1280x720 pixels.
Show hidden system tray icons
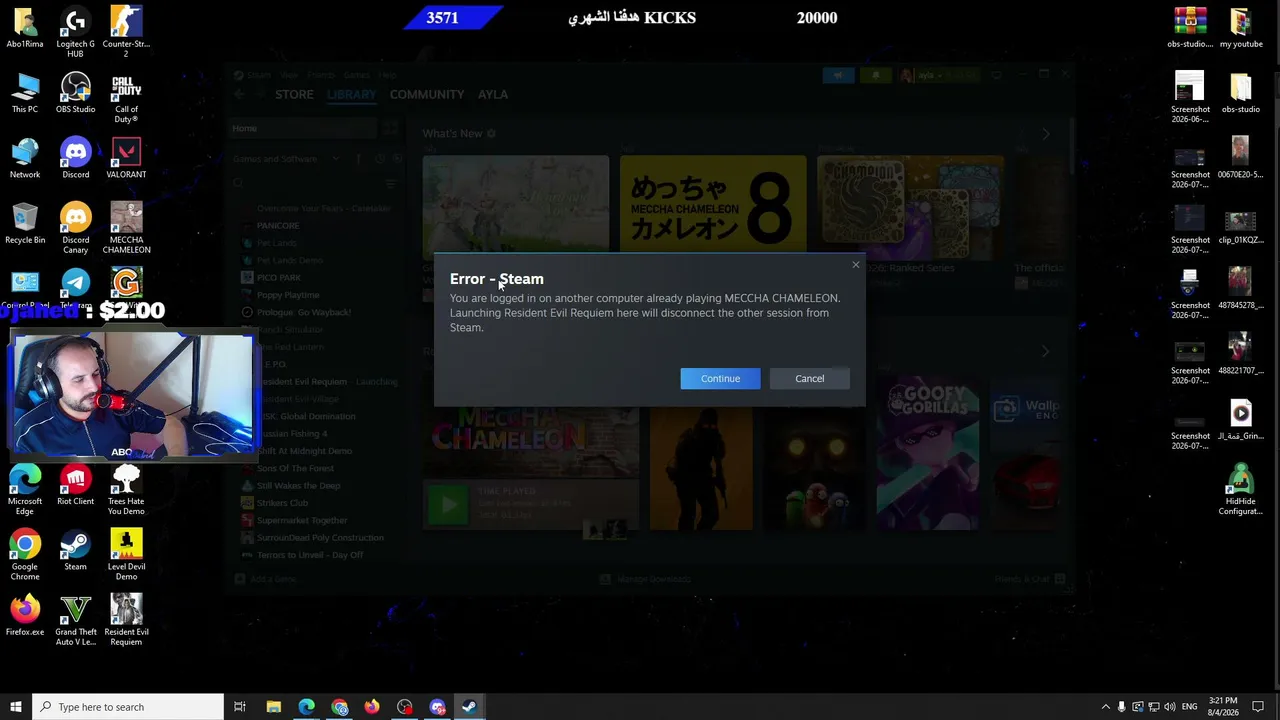click(1105, 707)
